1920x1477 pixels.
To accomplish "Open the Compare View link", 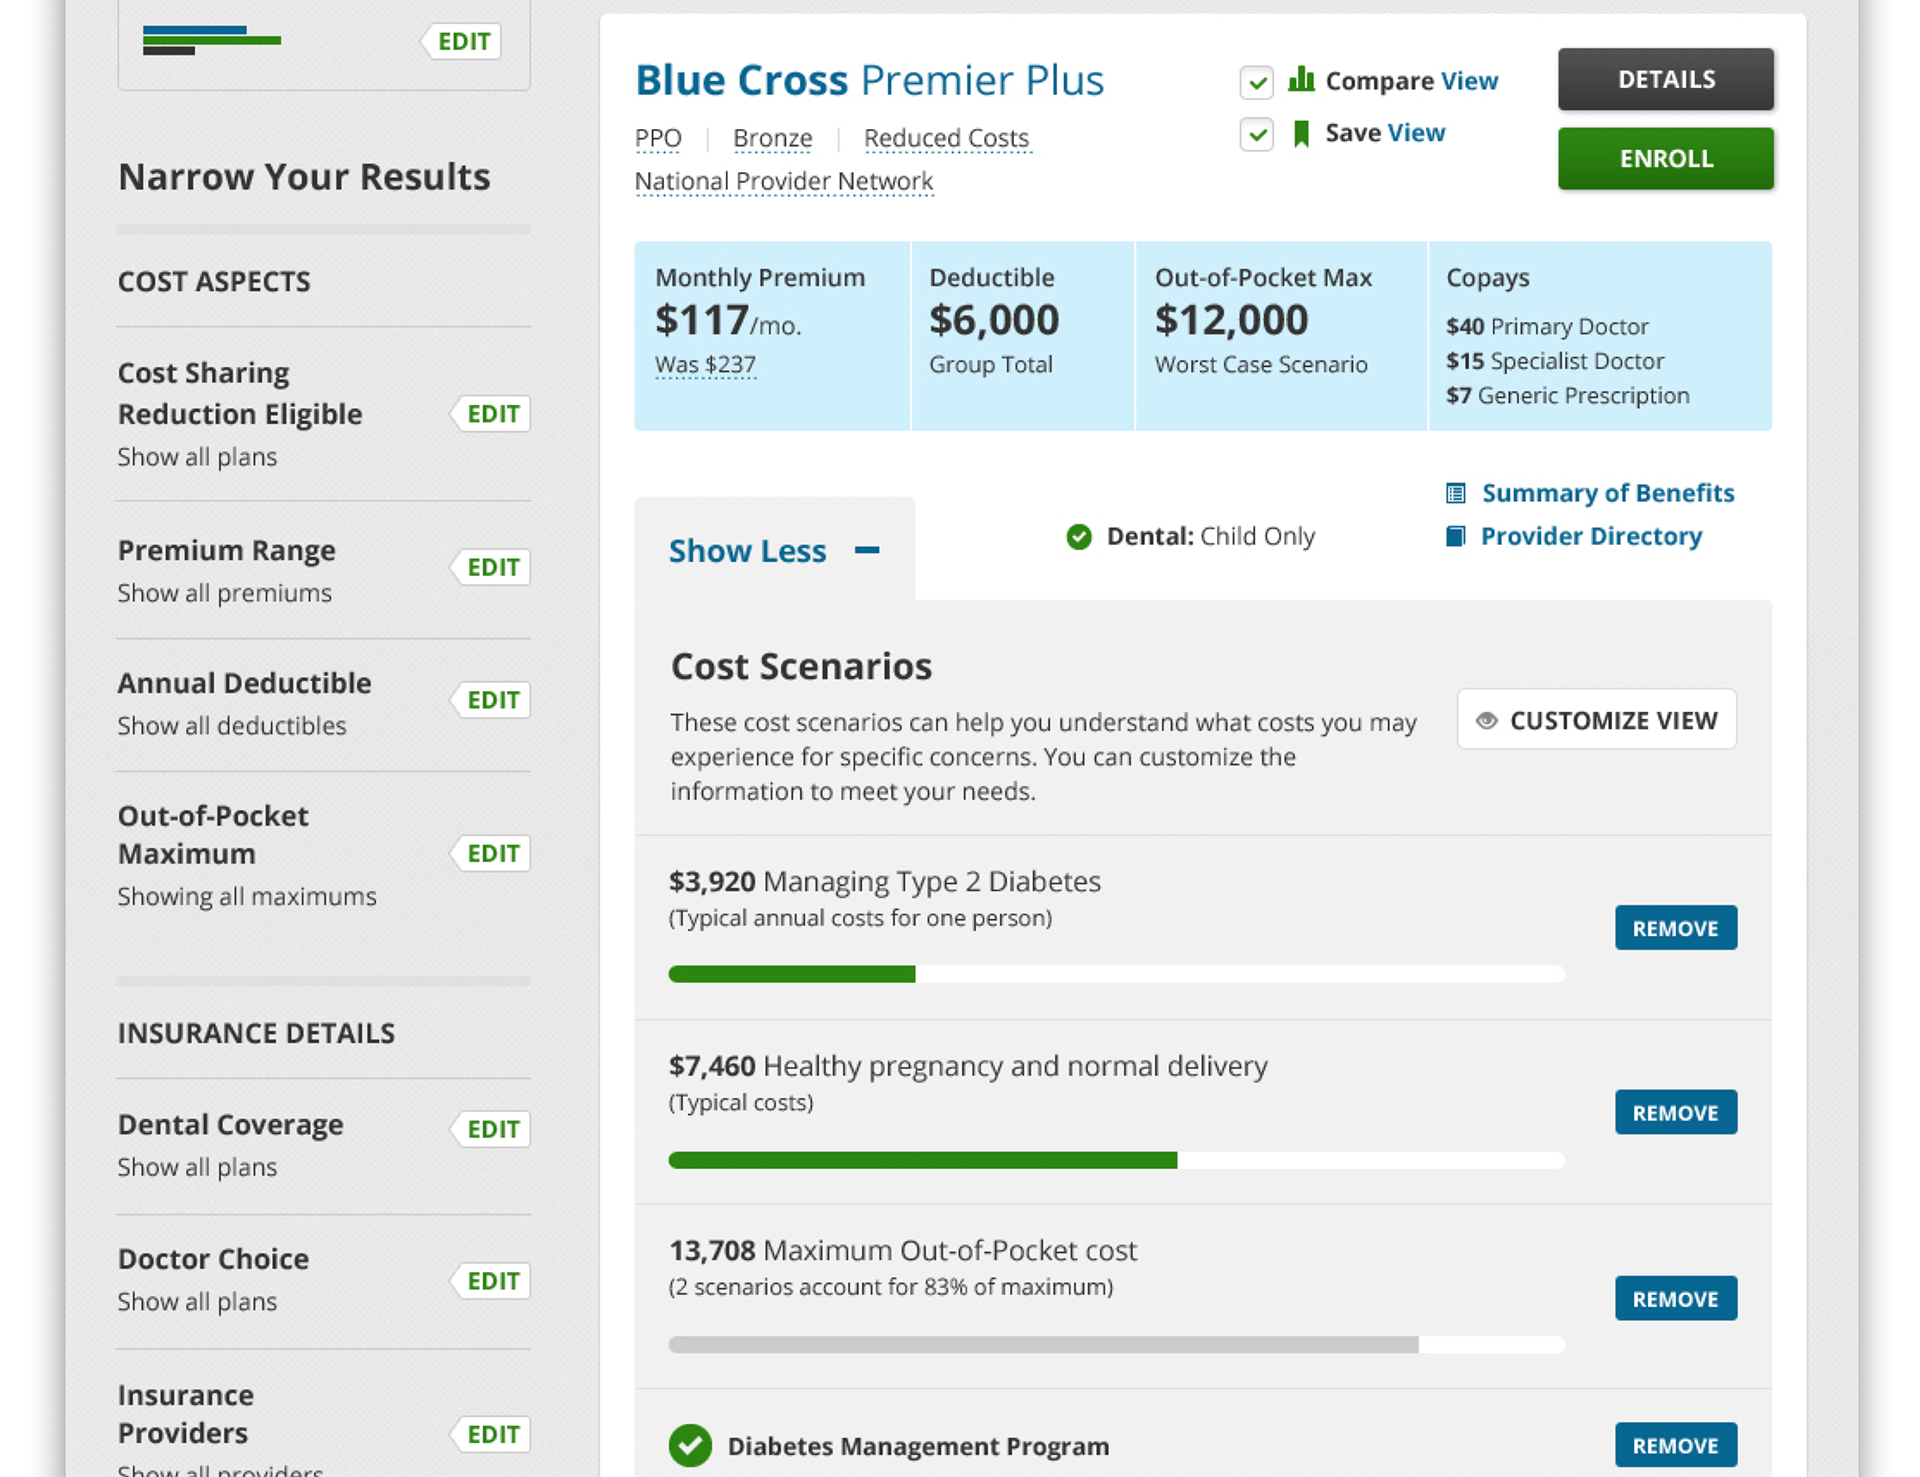I will coord(1469,81).
